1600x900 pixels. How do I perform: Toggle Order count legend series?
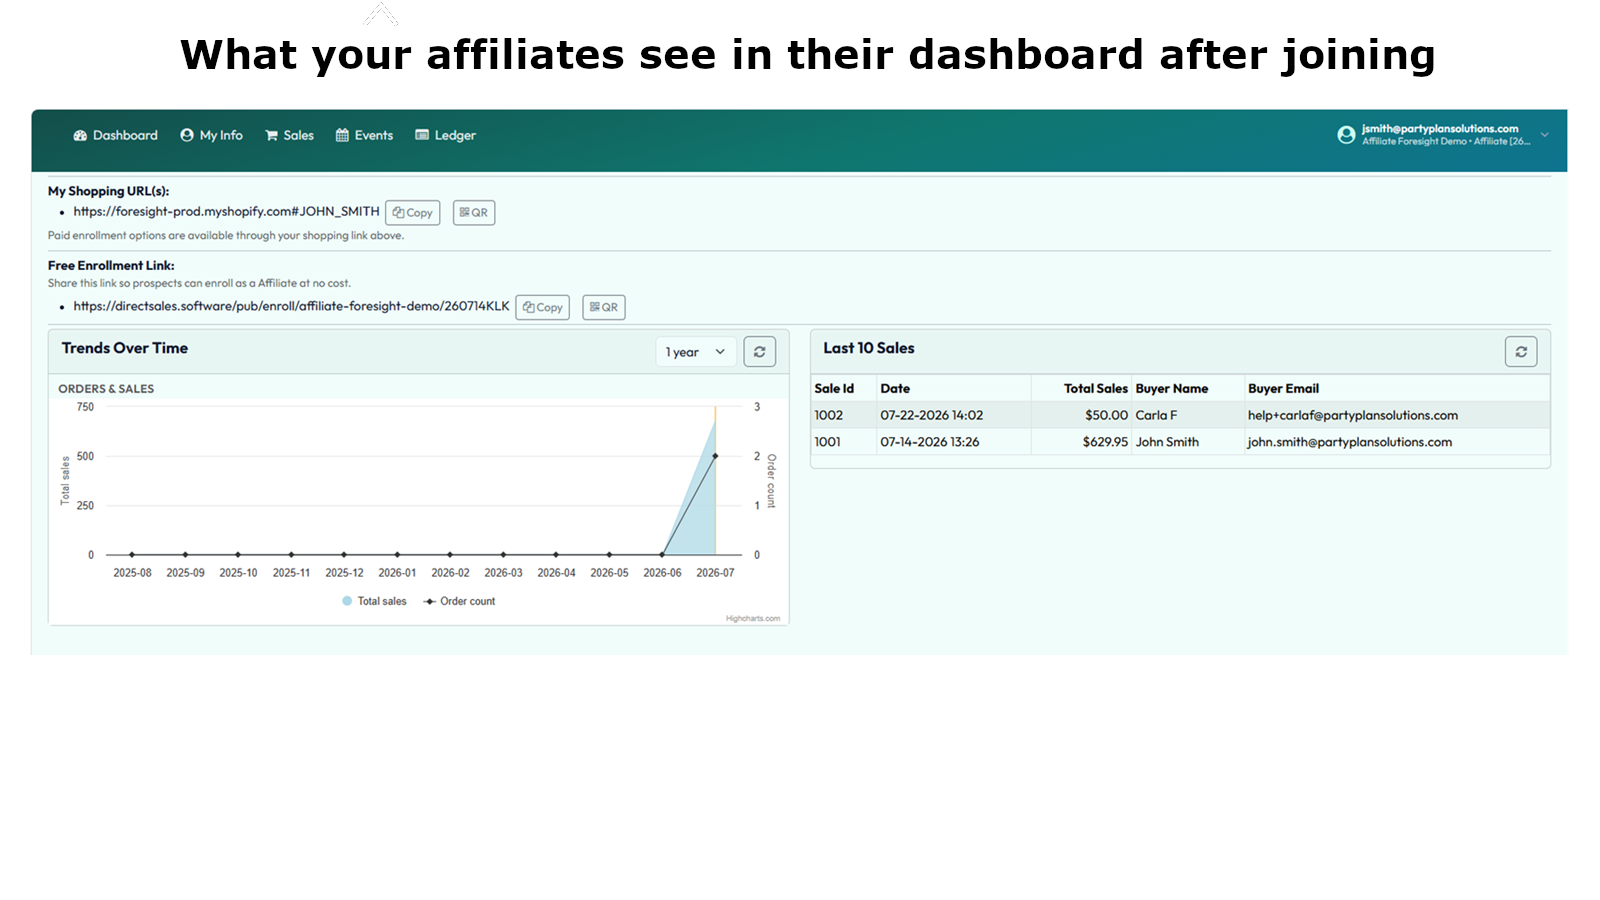click(459, 601)
